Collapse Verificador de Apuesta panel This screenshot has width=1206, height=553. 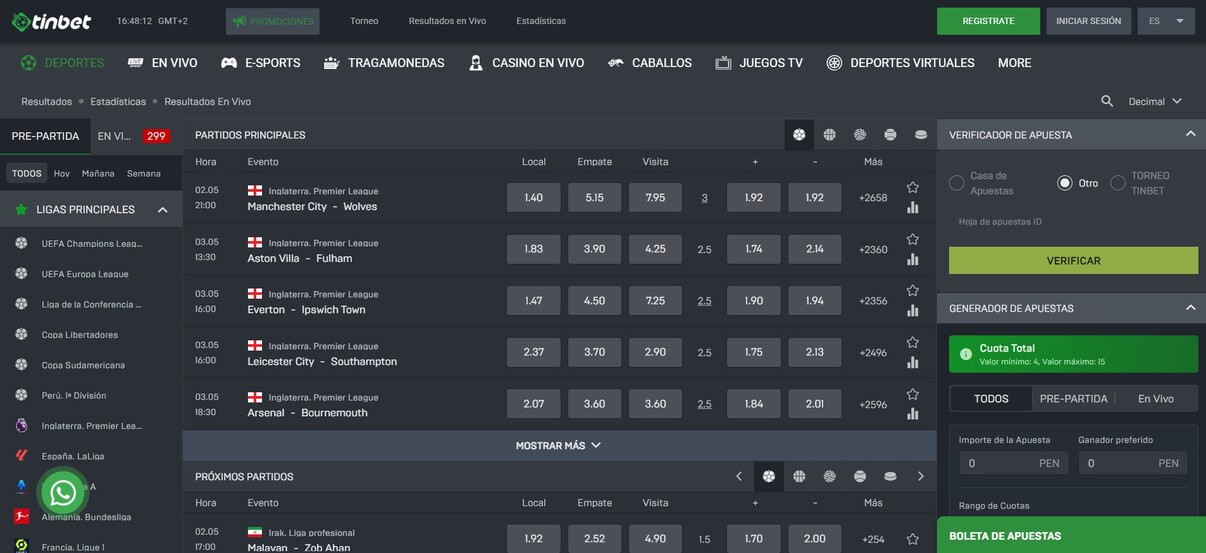point(1190,134)
